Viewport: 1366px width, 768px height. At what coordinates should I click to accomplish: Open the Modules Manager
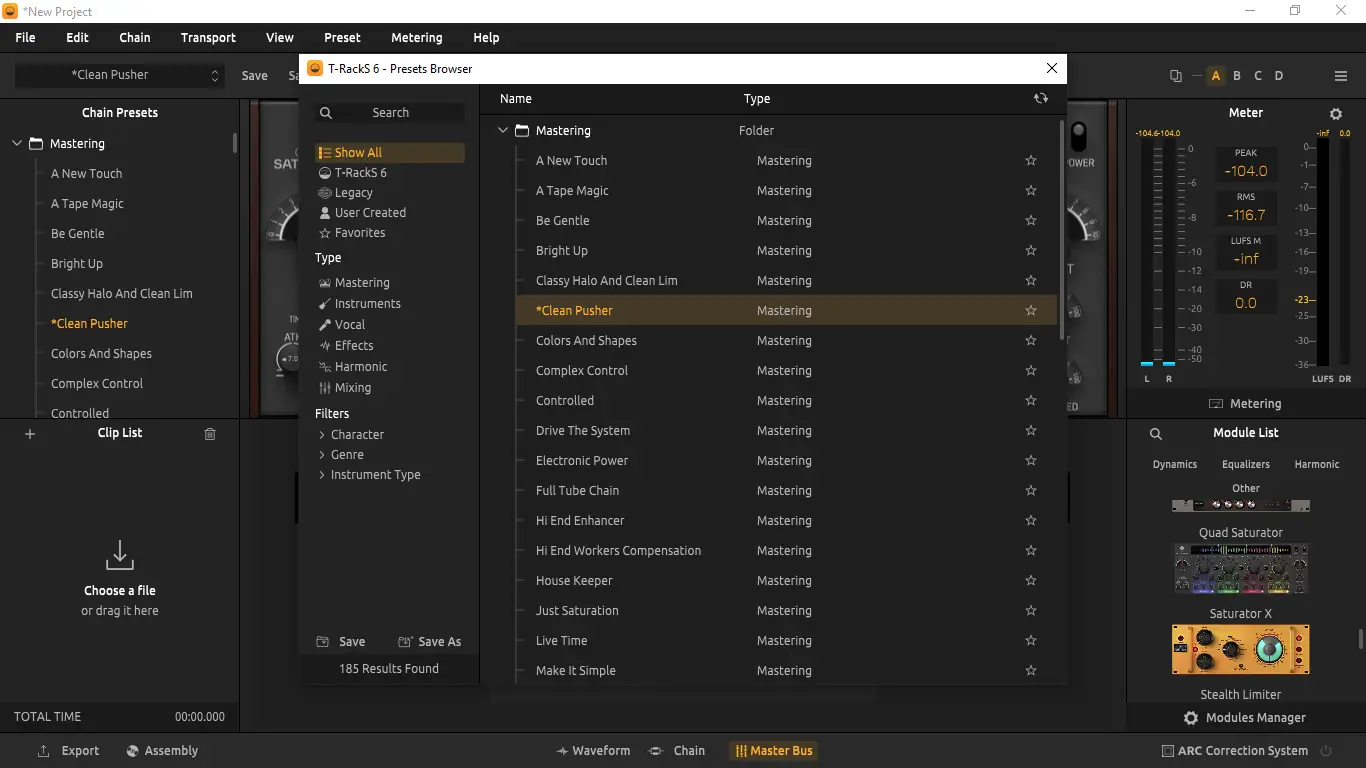coord(1245,718)
